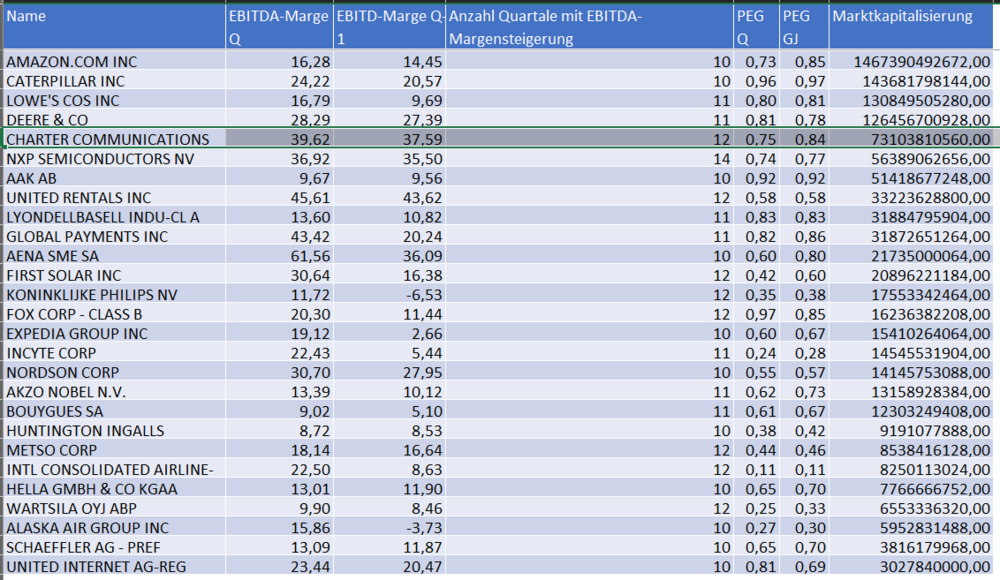Click the PEG Q column header
1000x580 pixels.
coord(756,27)
